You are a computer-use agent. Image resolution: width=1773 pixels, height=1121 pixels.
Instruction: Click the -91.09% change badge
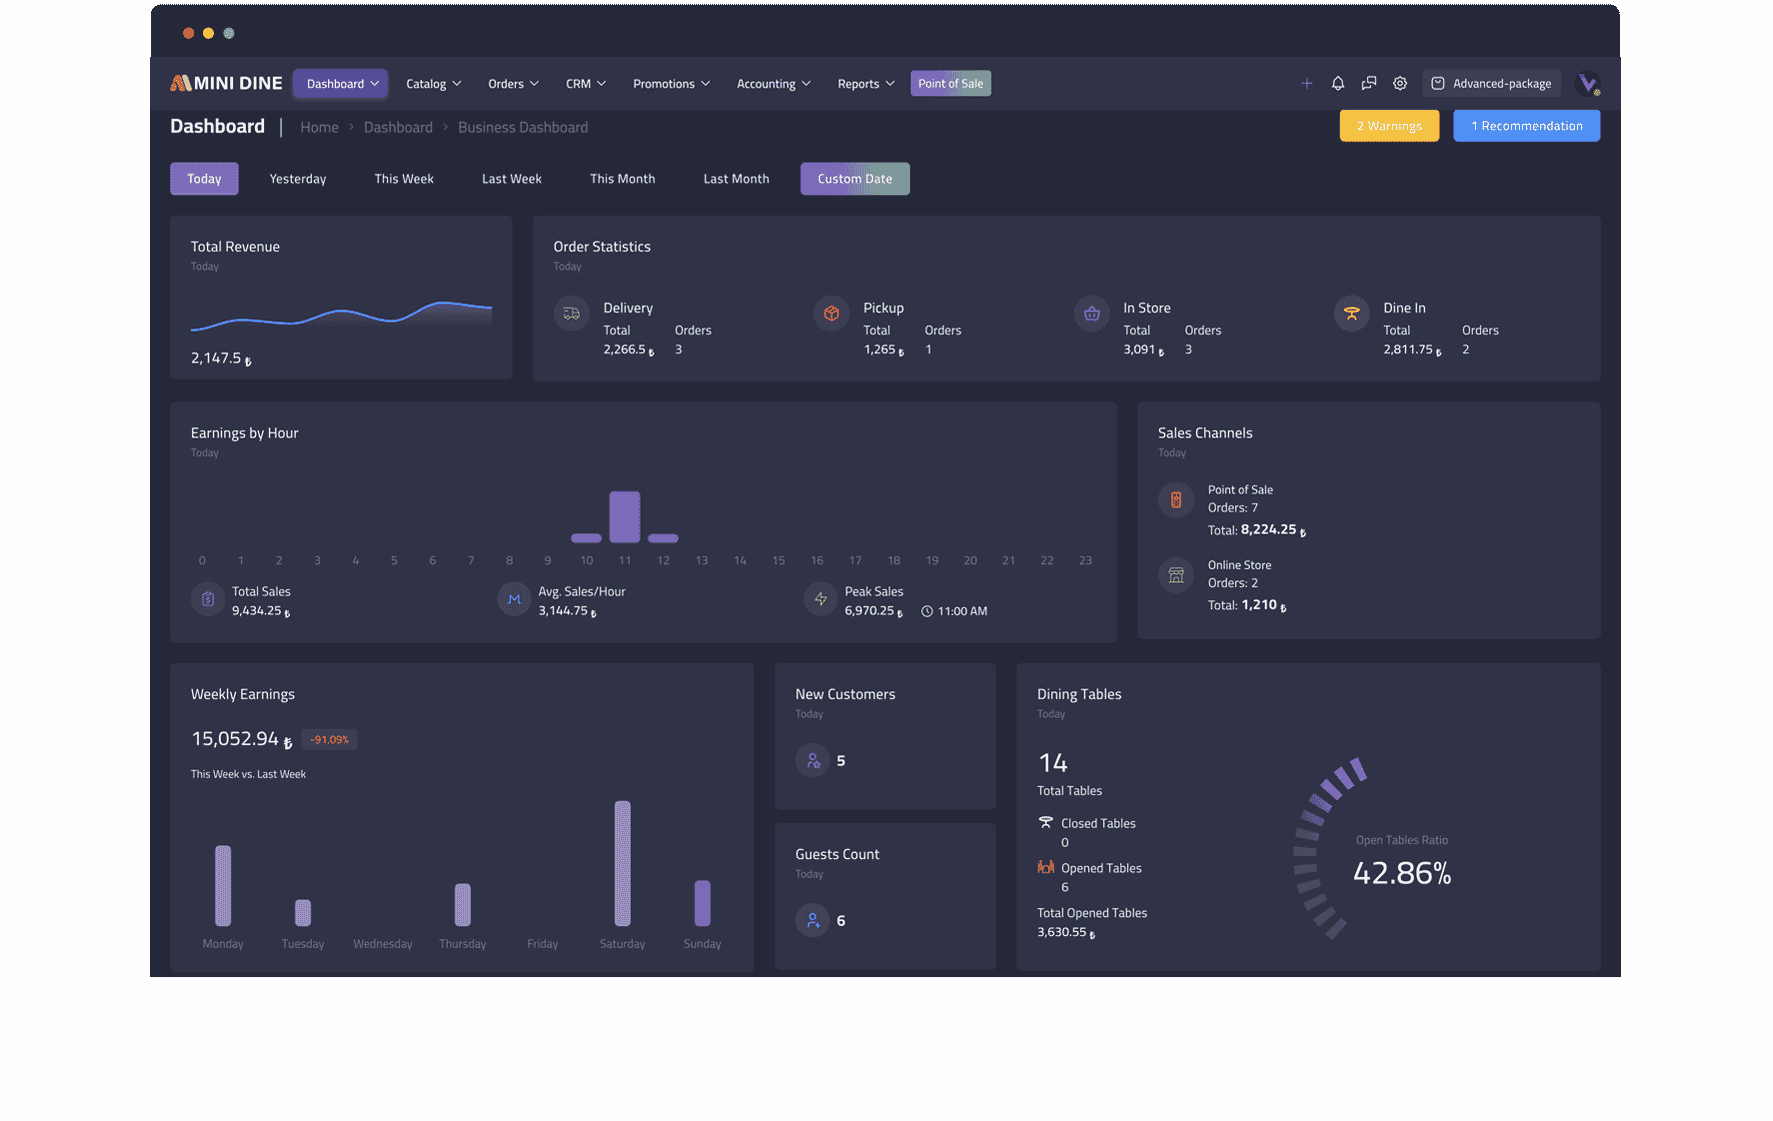click(329, 740)
